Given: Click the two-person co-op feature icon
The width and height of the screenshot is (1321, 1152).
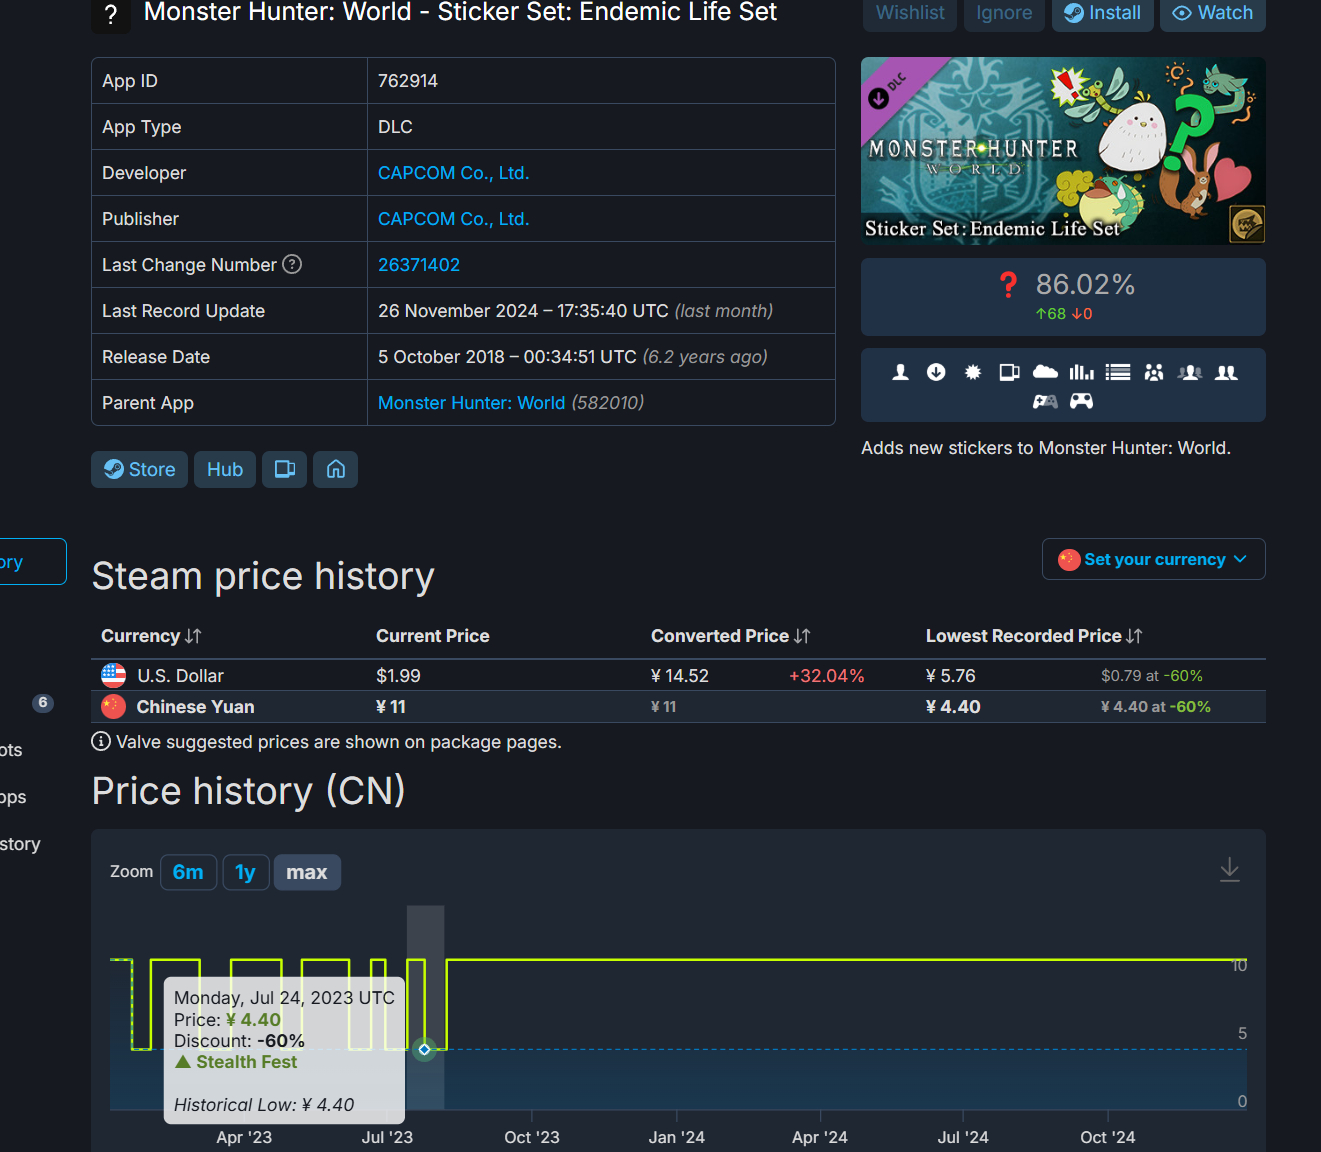Looking at the screenshot, I should [x=1226, y=373].
